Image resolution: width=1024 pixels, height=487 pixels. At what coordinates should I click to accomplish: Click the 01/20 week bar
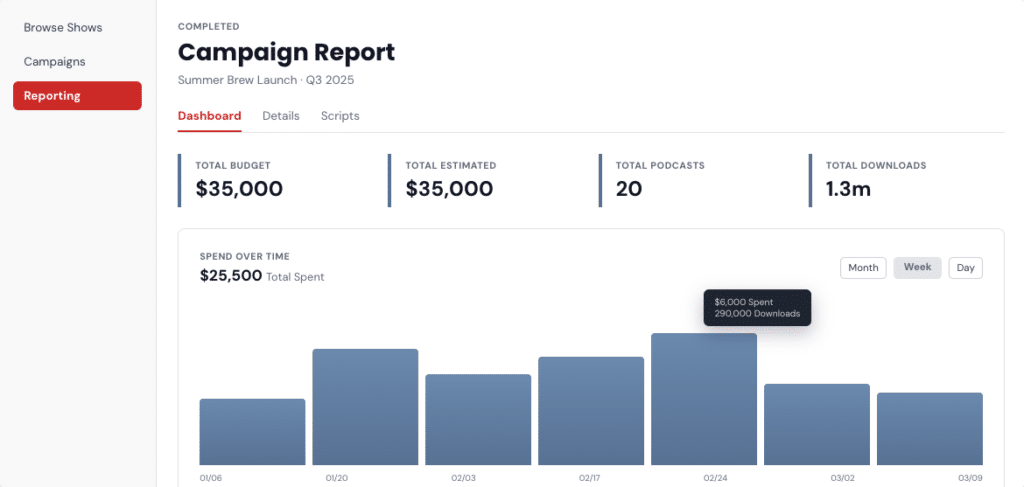365,407
